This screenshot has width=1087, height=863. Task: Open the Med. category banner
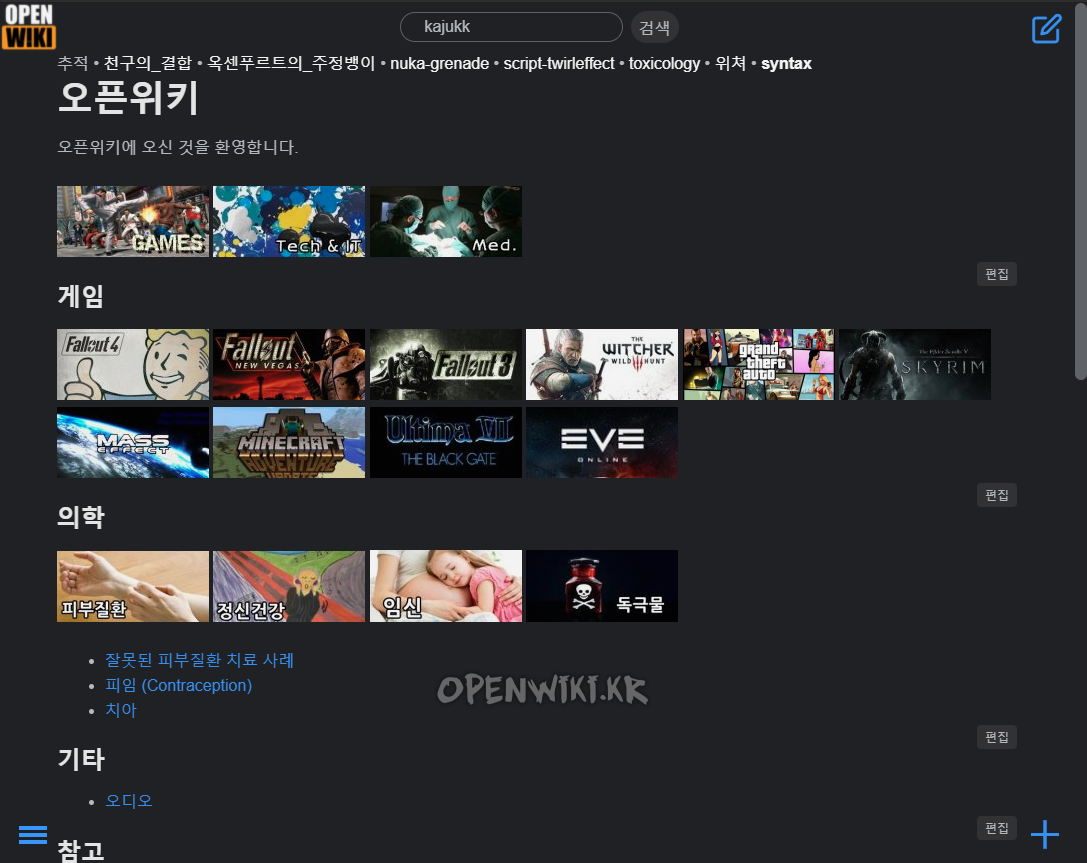pyautogui.click(x=446, y=221)
